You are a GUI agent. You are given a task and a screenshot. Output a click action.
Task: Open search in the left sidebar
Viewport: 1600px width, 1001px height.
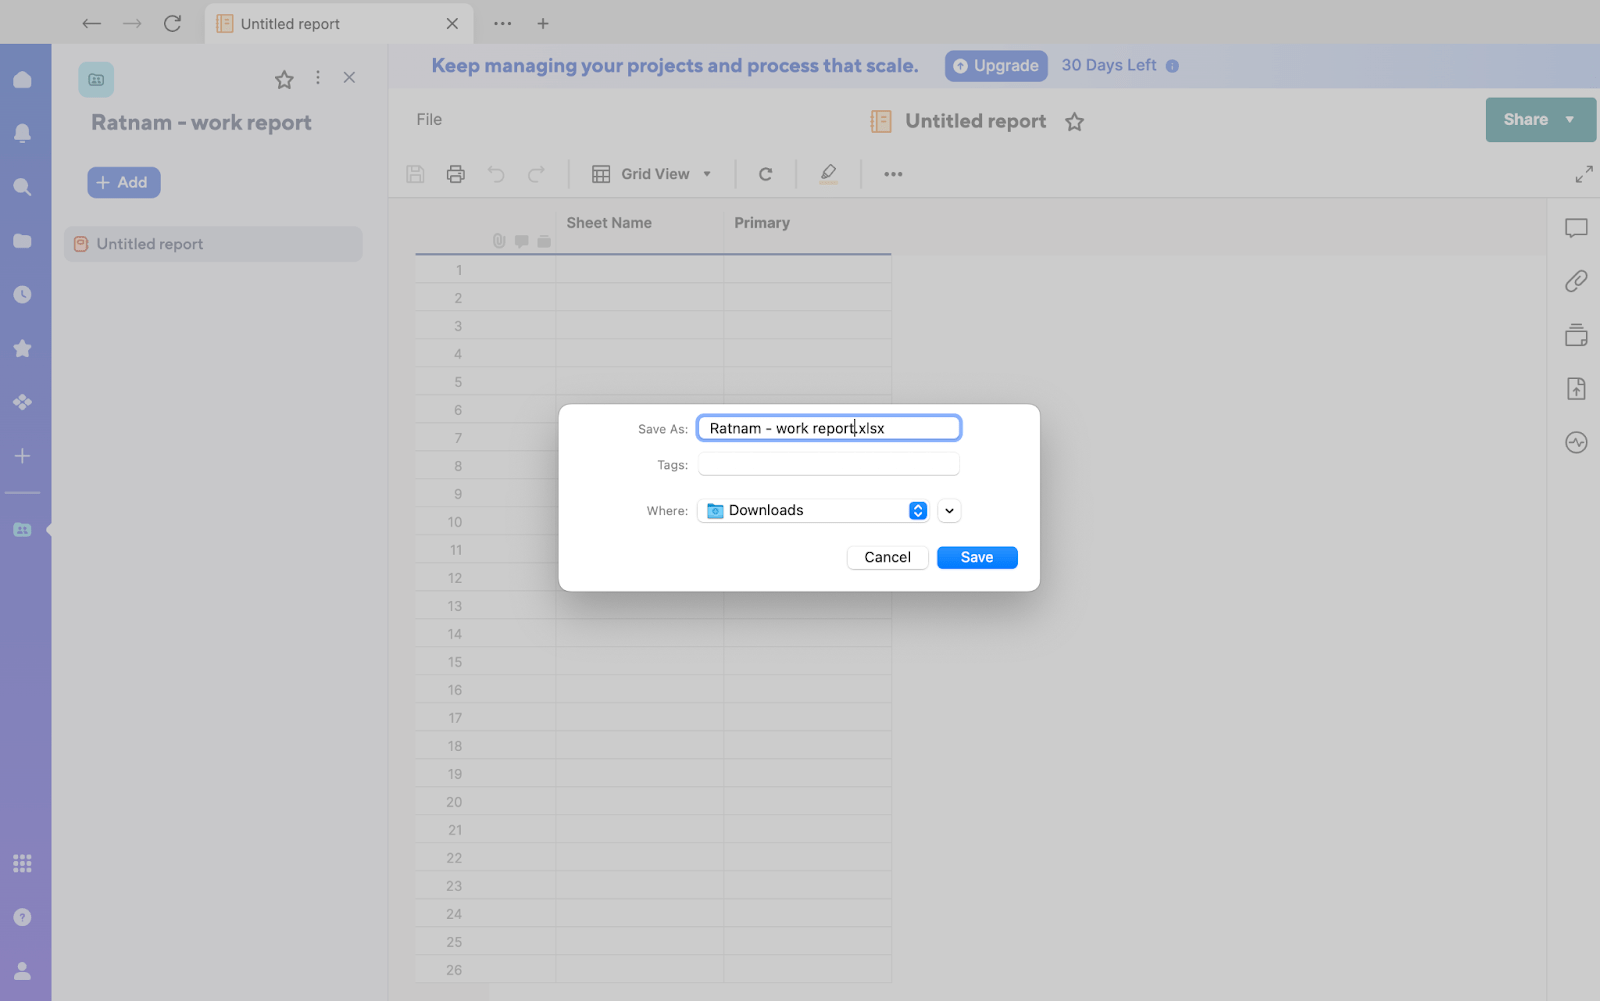22,186
